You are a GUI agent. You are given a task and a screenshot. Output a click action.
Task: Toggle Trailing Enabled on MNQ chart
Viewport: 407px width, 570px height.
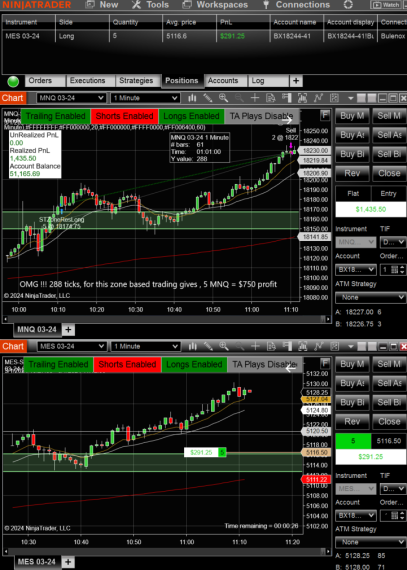55,116
